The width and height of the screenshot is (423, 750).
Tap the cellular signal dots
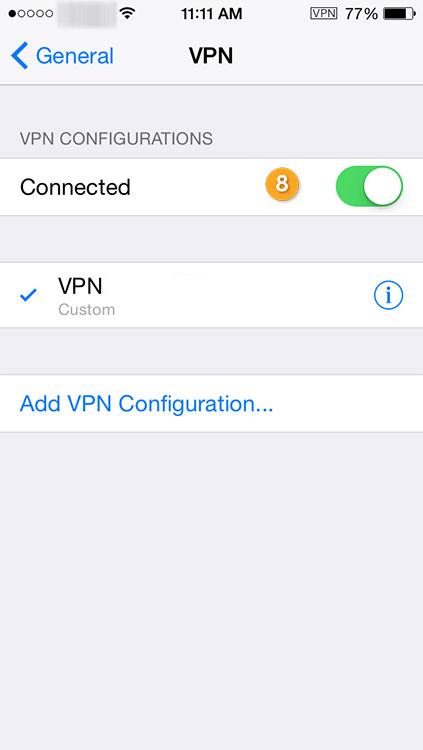pos(31,13)
